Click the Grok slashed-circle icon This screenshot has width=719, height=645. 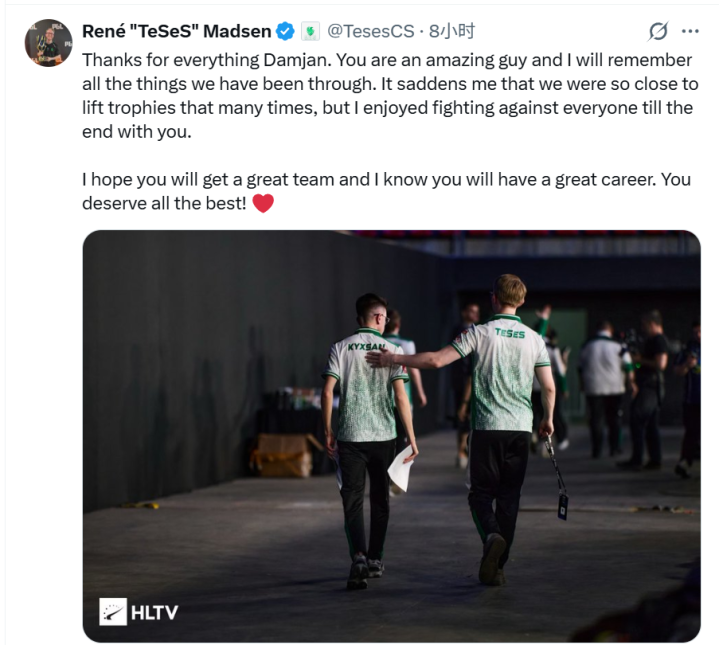point(658,32)
